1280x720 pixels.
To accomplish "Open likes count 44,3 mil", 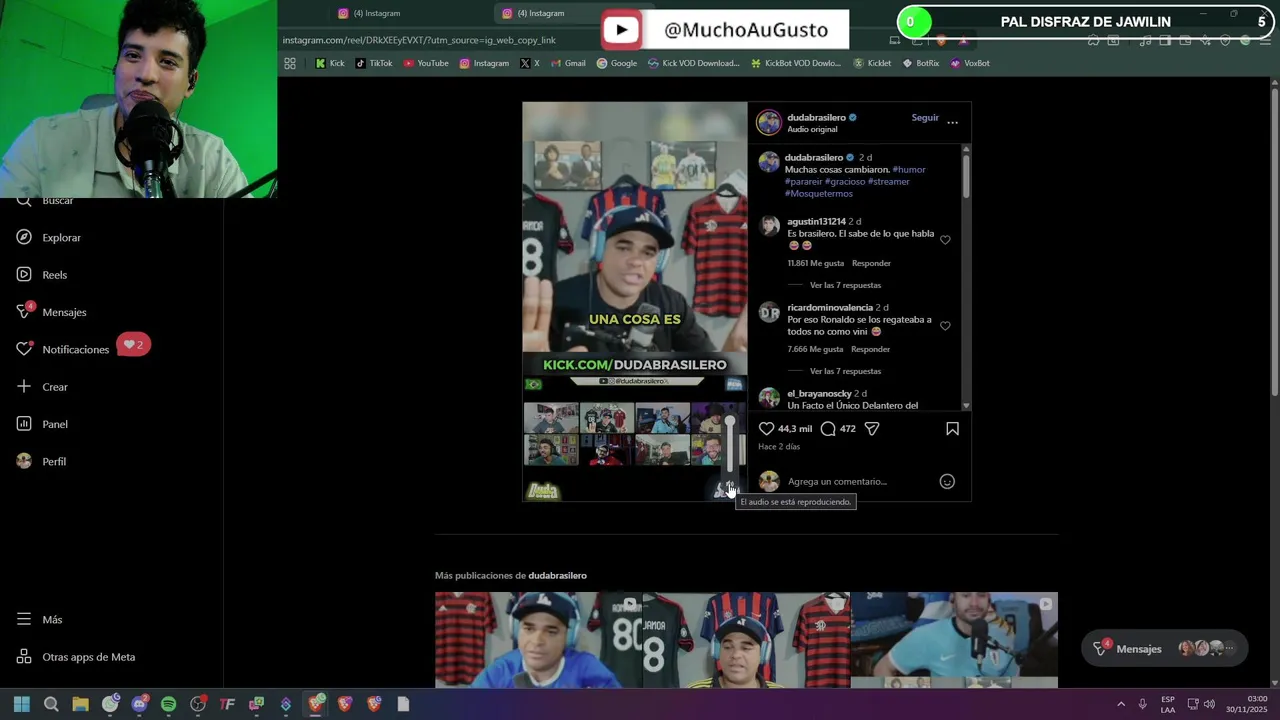I will [x=795, y=429].
